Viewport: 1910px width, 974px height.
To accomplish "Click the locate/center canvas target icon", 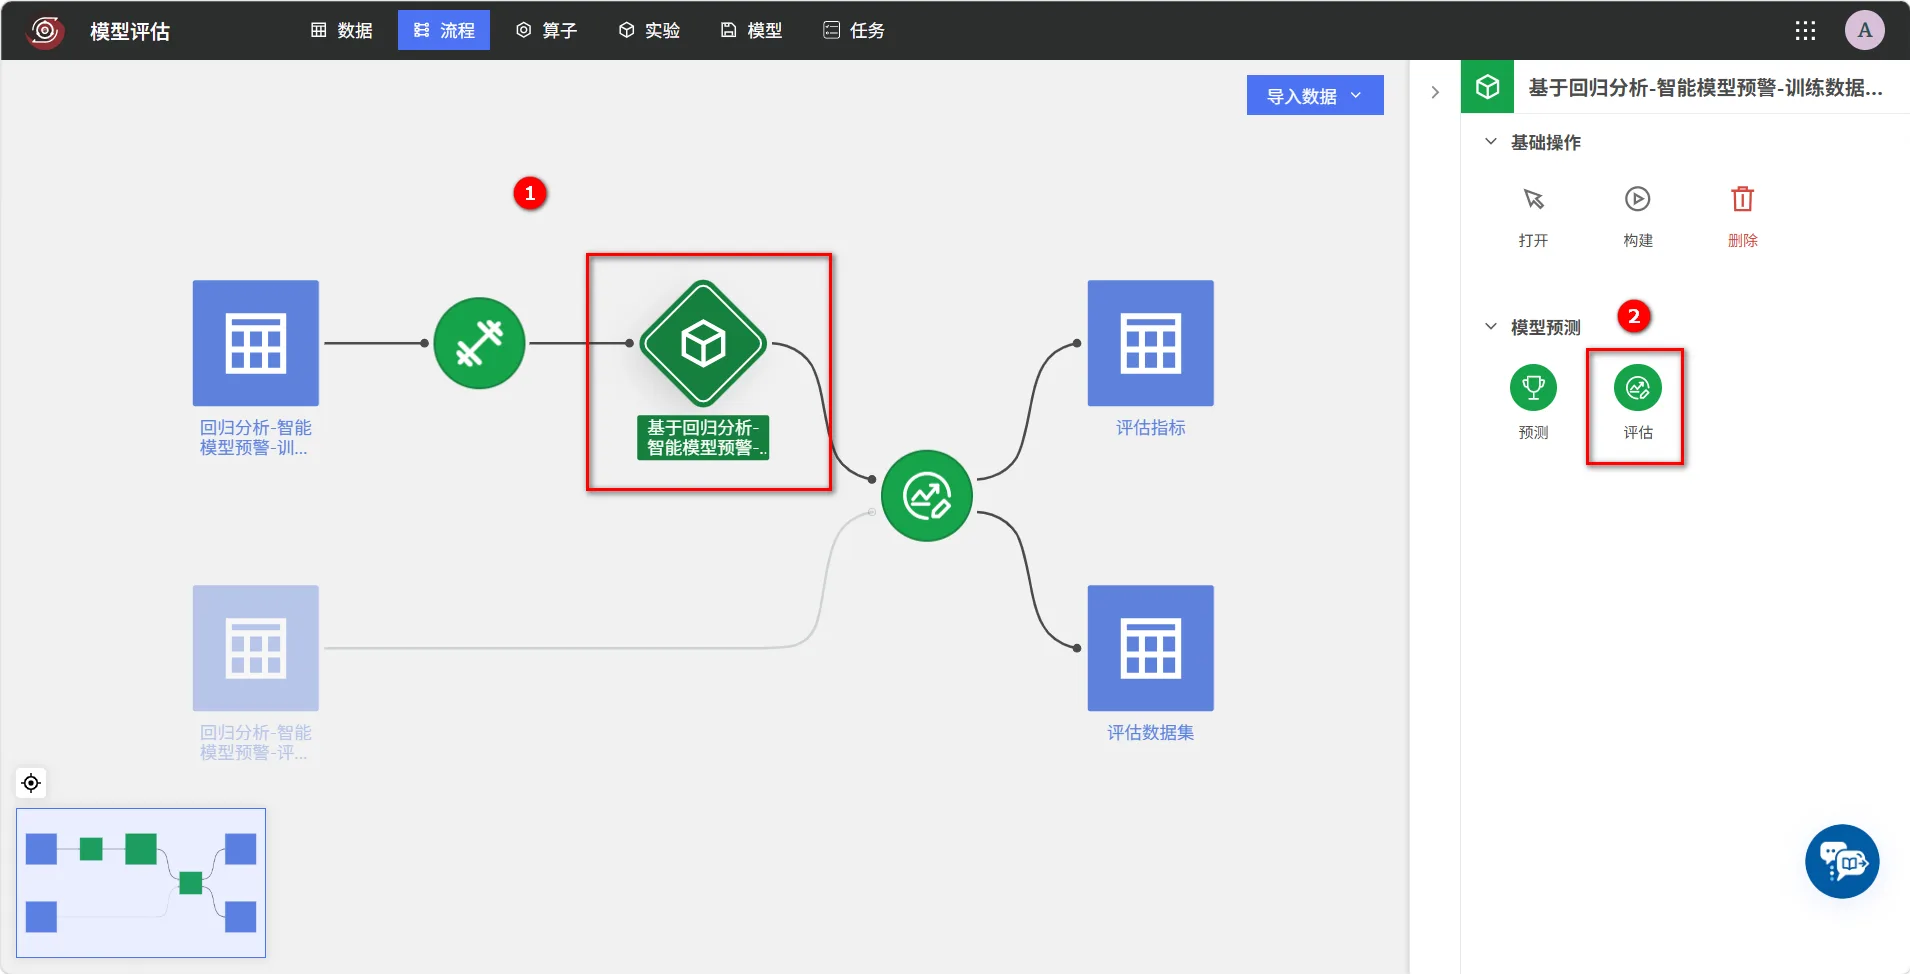I will click(x=31, y=783).
